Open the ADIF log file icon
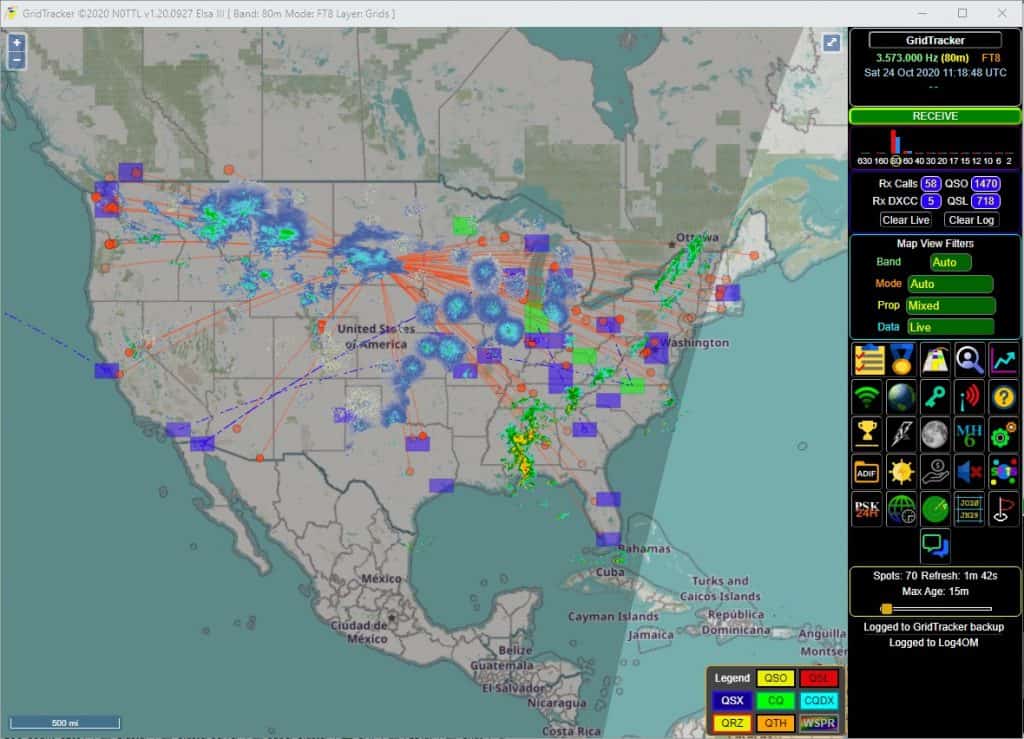The height and width of the screenshot is (739, 1024). coord(866,471)
